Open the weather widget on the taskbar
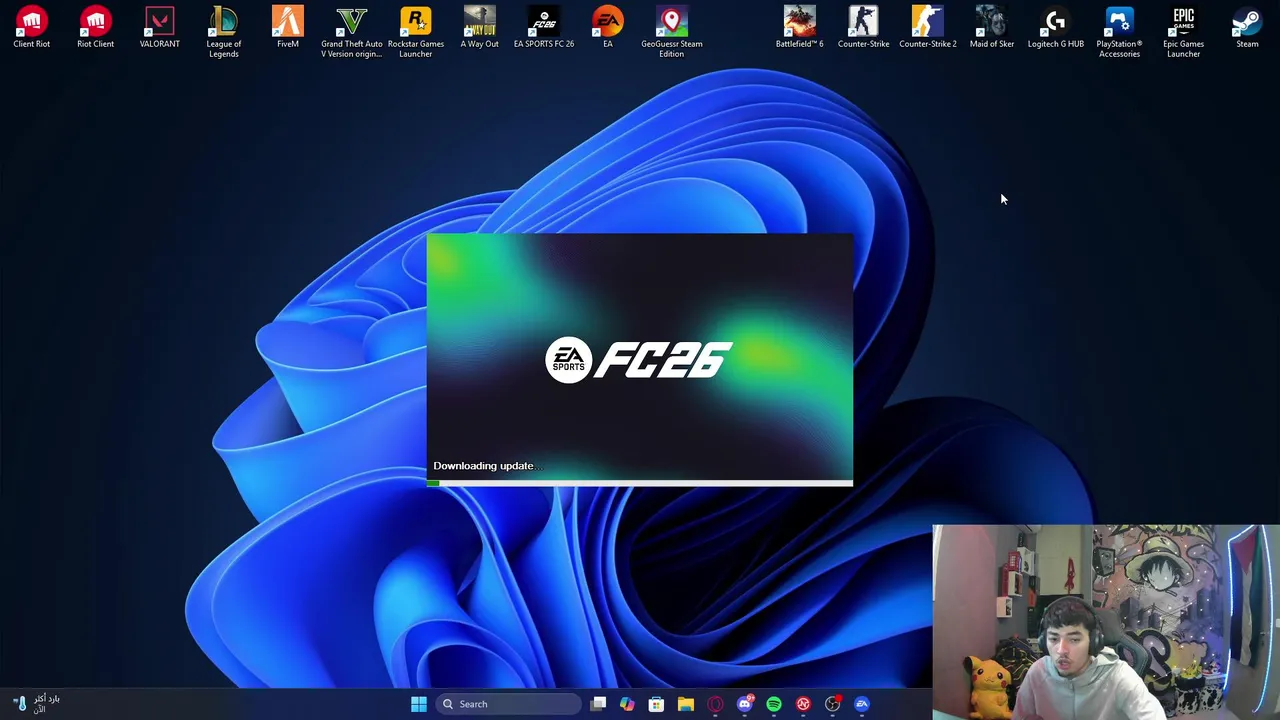 pyautogui.click(x=36, y=704)
